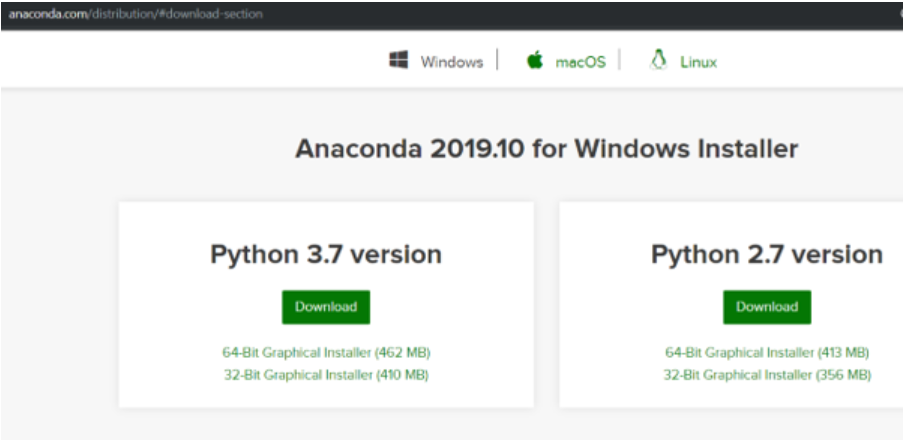Screen dimensions: 907x444
Task: Click the Python 3.7 version heading
Action: pos(326,254)
